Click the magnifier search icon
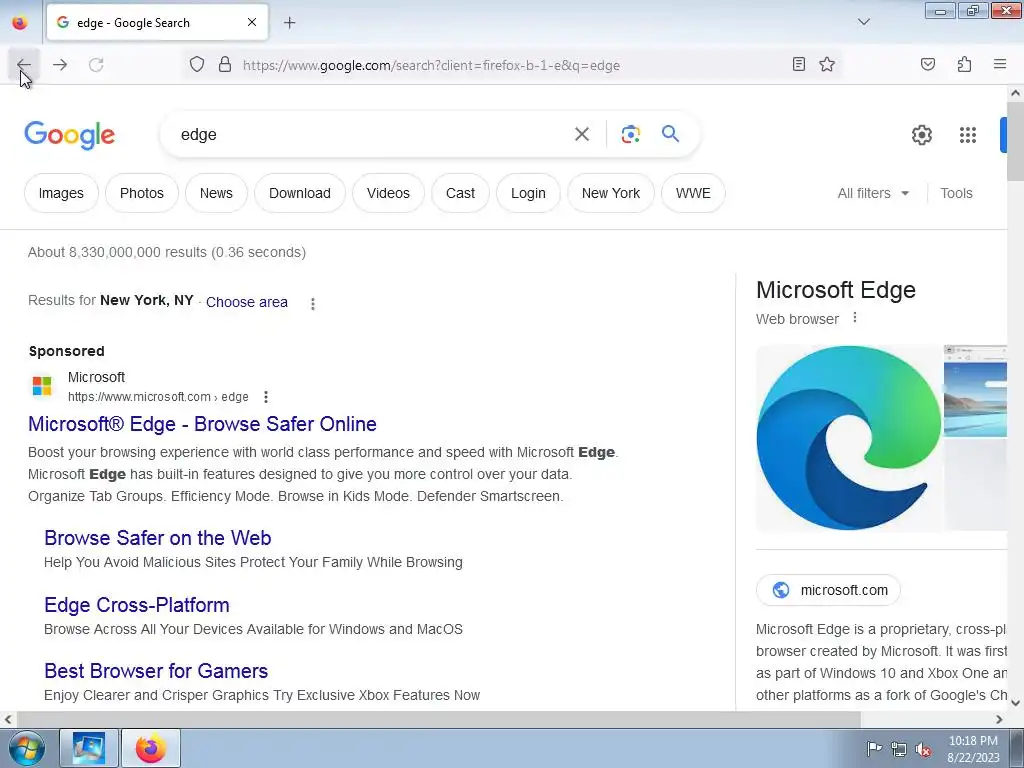Screen dimensions: 1024x768 pos(671,134)
